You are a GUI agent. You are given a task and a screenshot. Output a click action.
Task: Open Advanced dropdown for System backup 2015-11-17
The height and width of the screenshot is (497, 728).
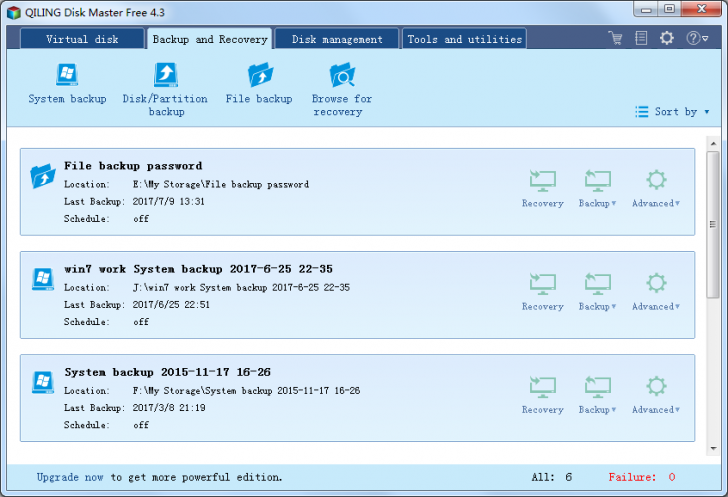point(656,395)
